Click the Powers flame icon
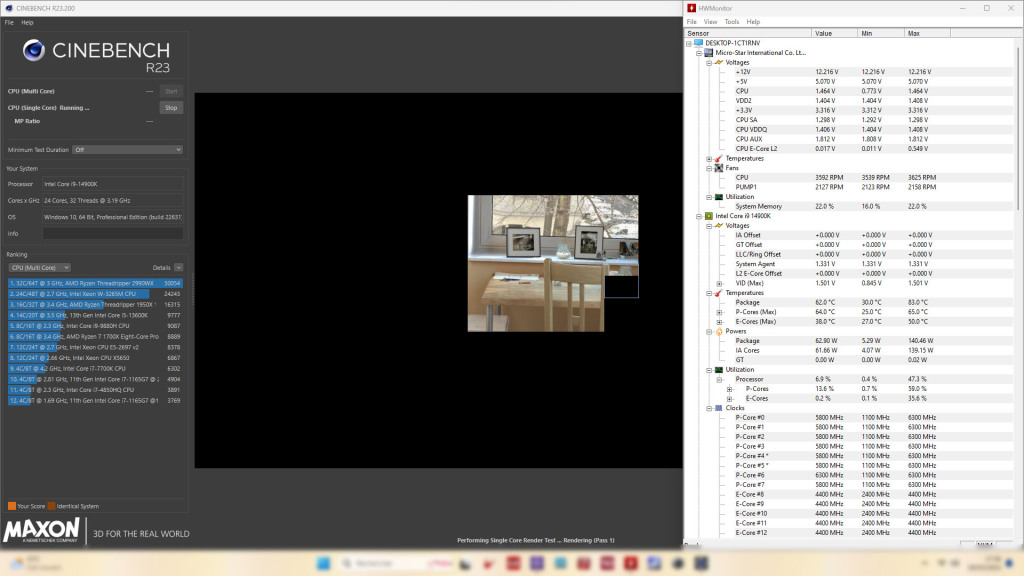The height and width of the screenshot is (576, 1024). [718, 331]
